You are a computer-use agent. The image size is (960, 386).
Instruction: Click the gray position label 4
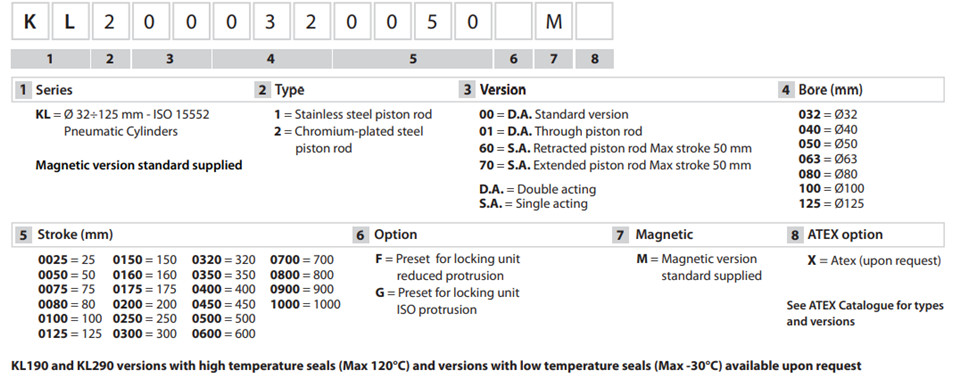click(x=272, y=59)
